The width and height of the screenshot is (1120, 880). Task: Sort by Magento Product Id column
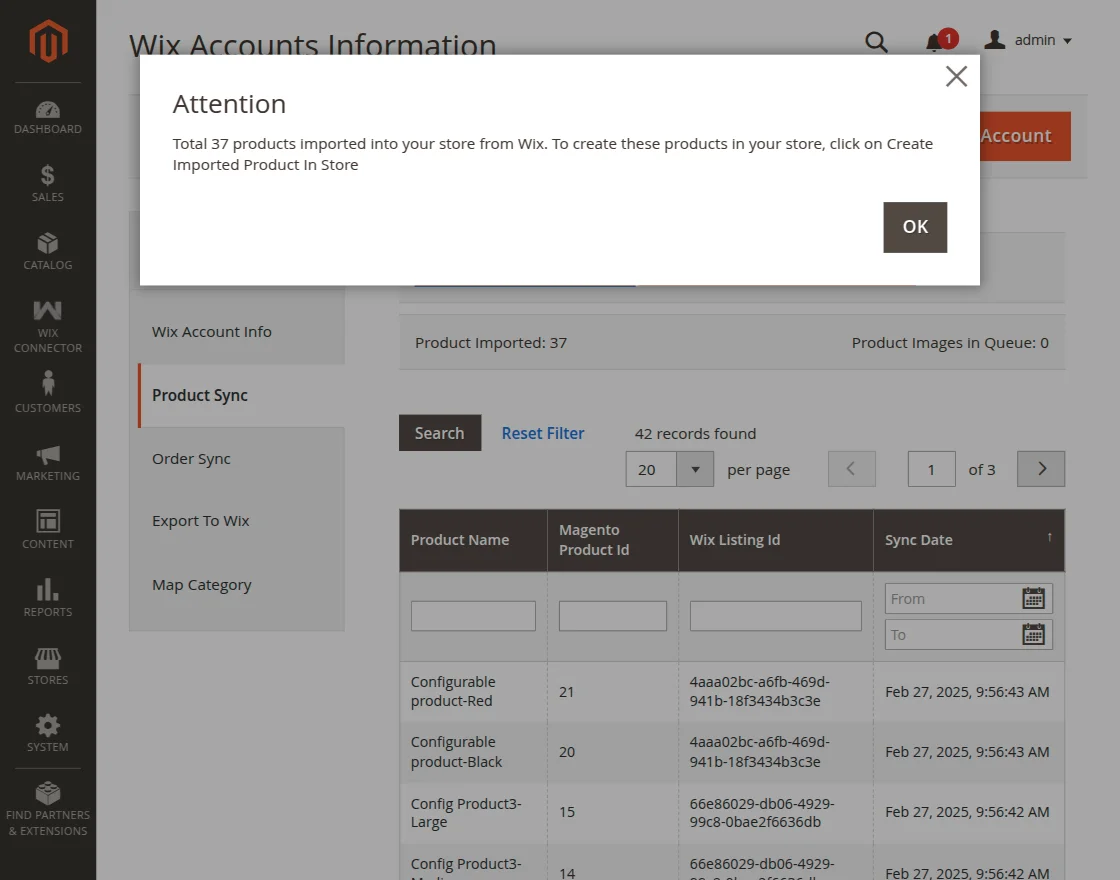pyautogui.click(x=613, y=540)
